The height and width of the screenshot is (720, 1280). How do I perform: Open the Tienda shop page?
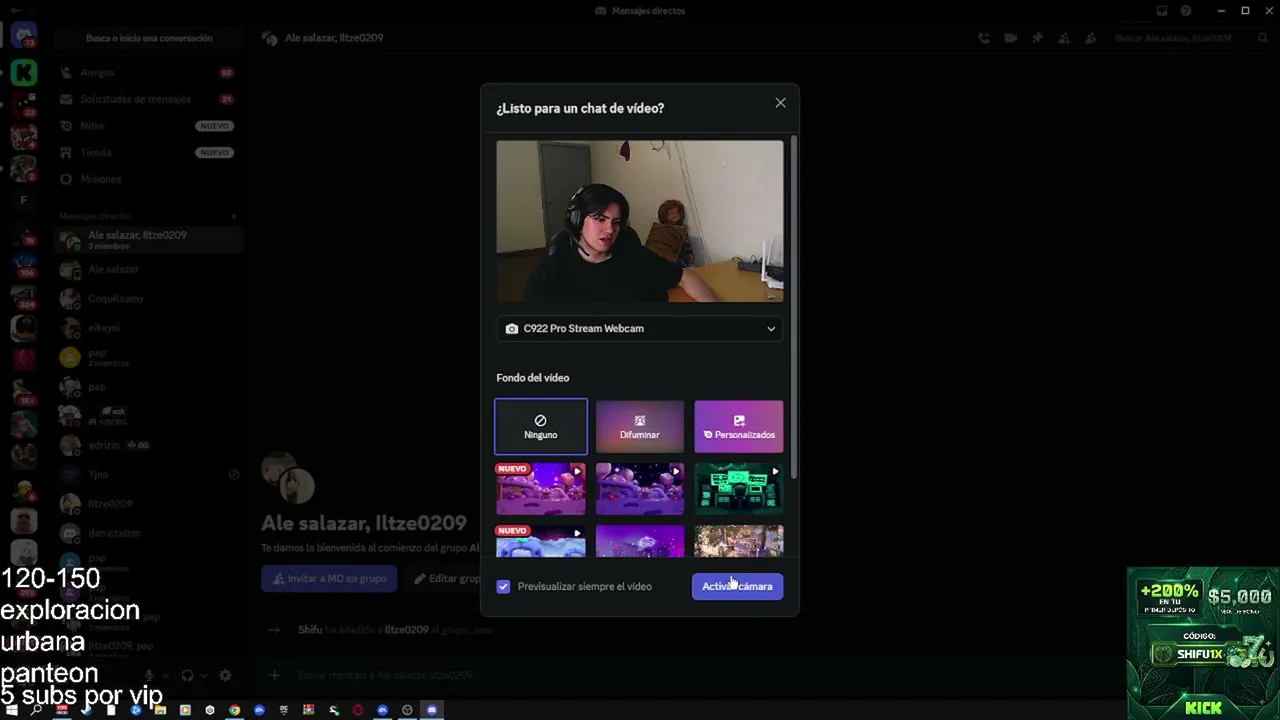pyautogui.click(x=149, y=152)
